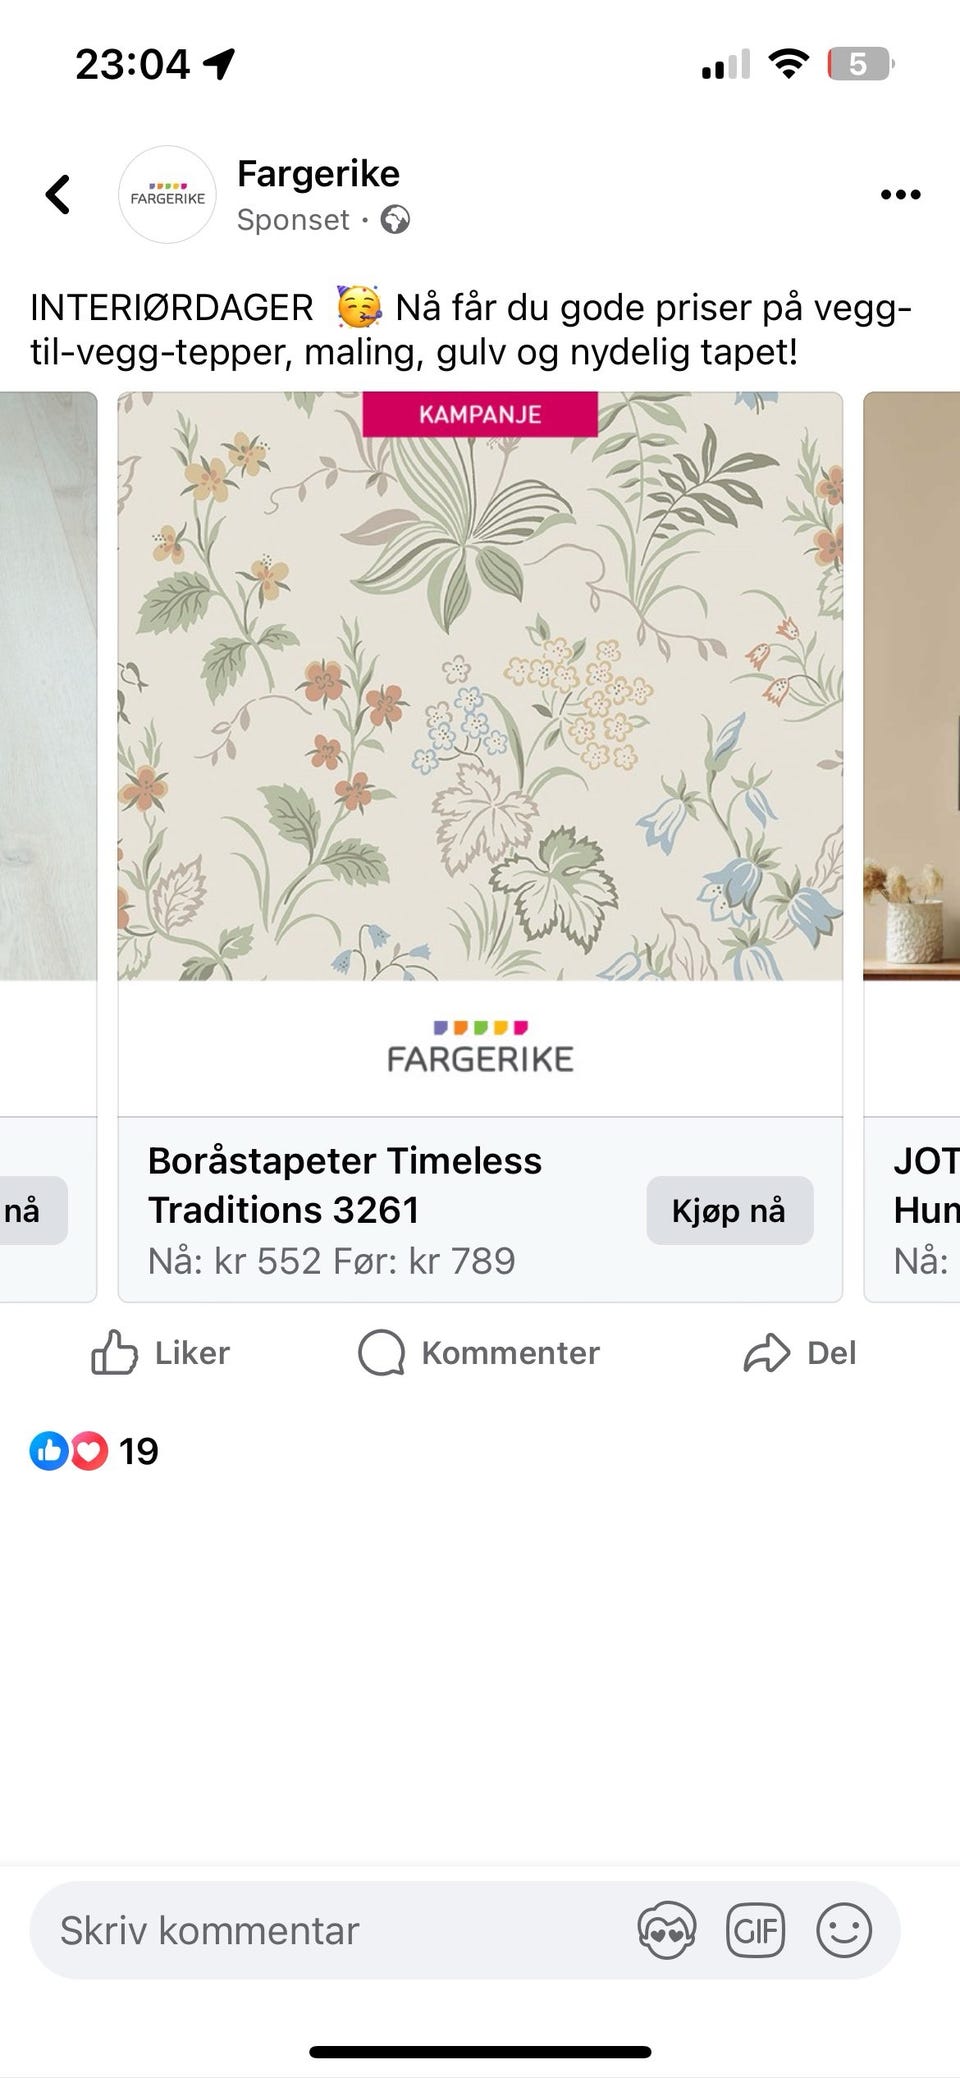Open the Fargerike page by tapping its name
Image resolution: width=960 pixels, height=2078 pixels.
(x=317, y=173)
